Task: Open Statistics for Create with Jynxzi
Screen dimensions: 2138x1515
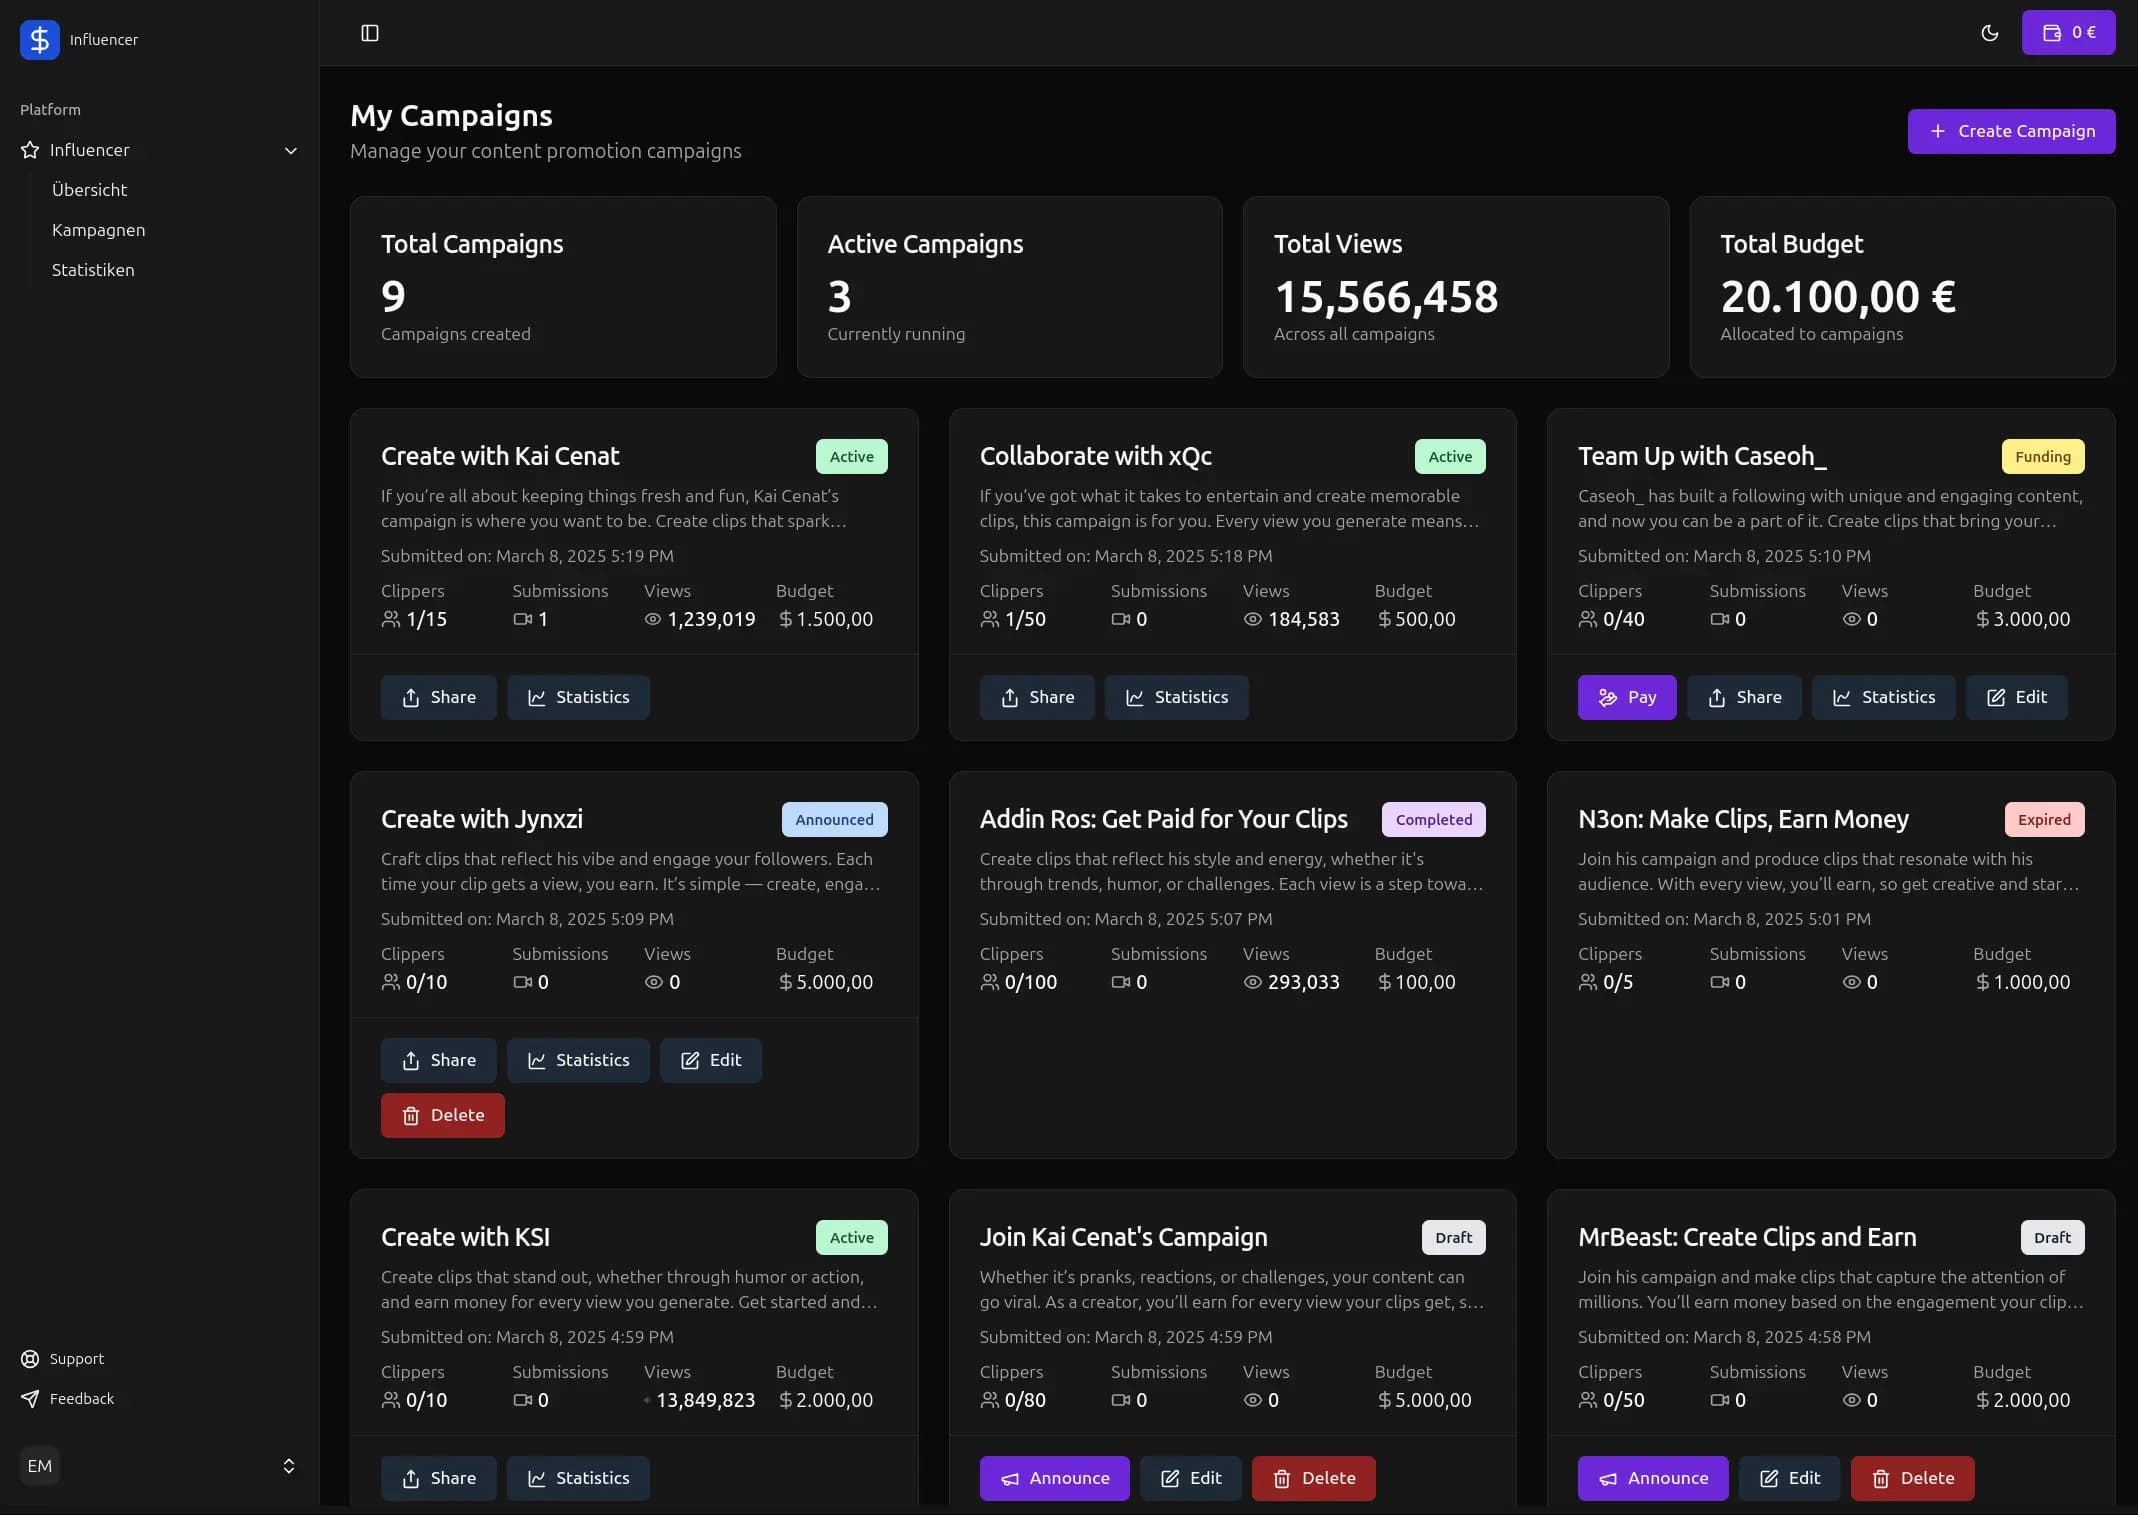Action: pyautogui.click(x=578, y=1060)
